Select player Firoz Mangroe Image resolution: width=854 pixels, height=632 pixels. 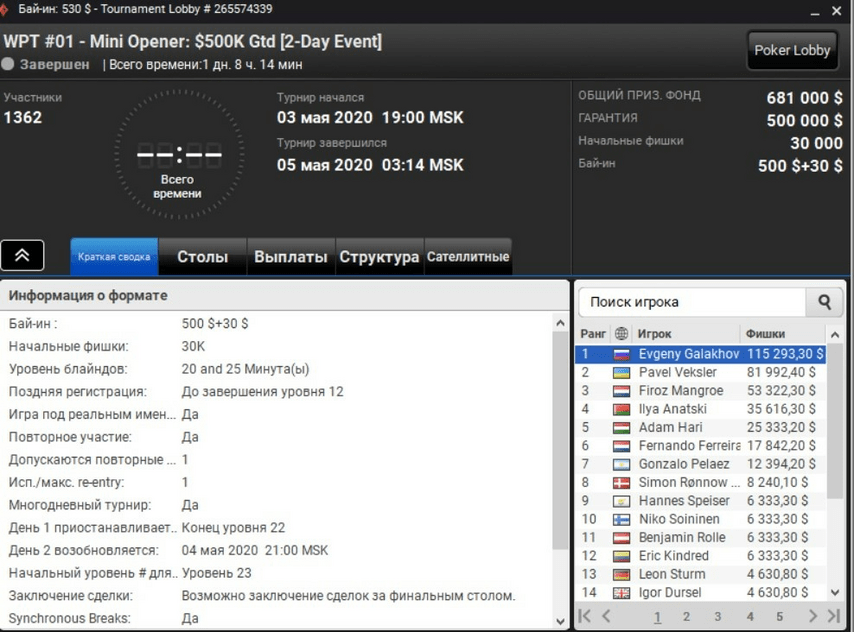700,391
